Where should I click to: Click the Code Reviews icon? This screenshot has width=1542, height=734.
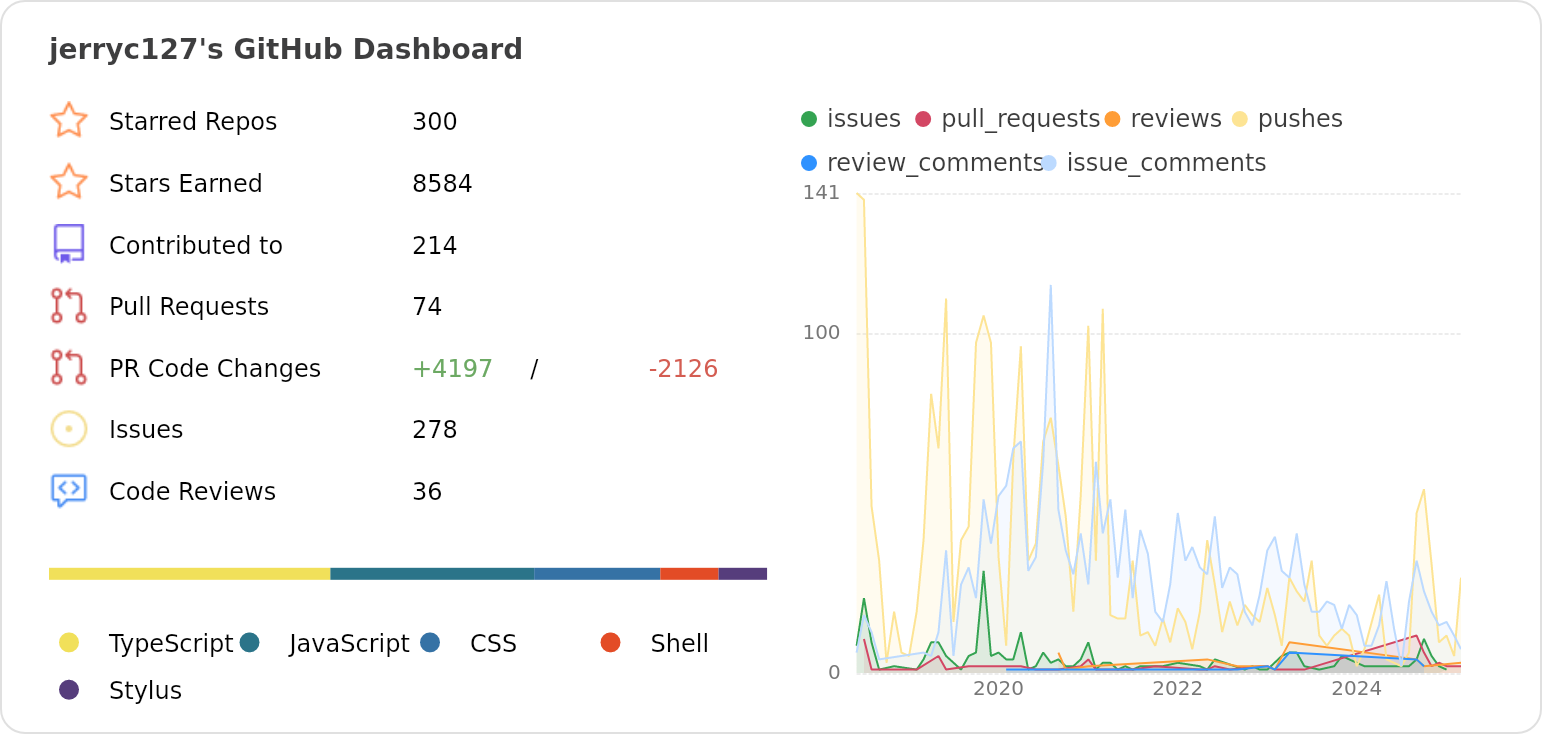pyautogui.click(x=69, y=491)
